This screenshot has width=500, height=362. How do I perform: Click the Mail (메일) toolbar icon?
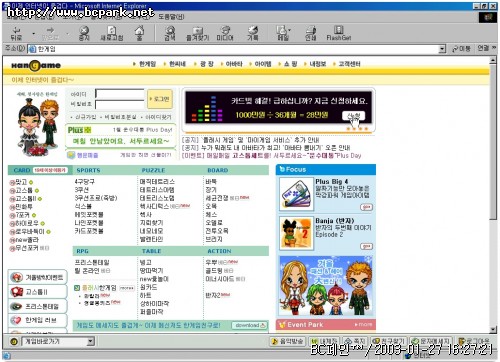tap(282, 34)
